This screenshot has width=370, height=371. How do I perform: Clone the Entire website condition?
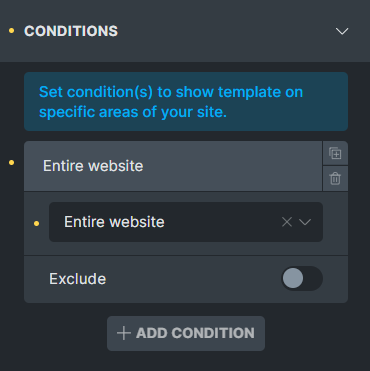click(x=335, y=153)
